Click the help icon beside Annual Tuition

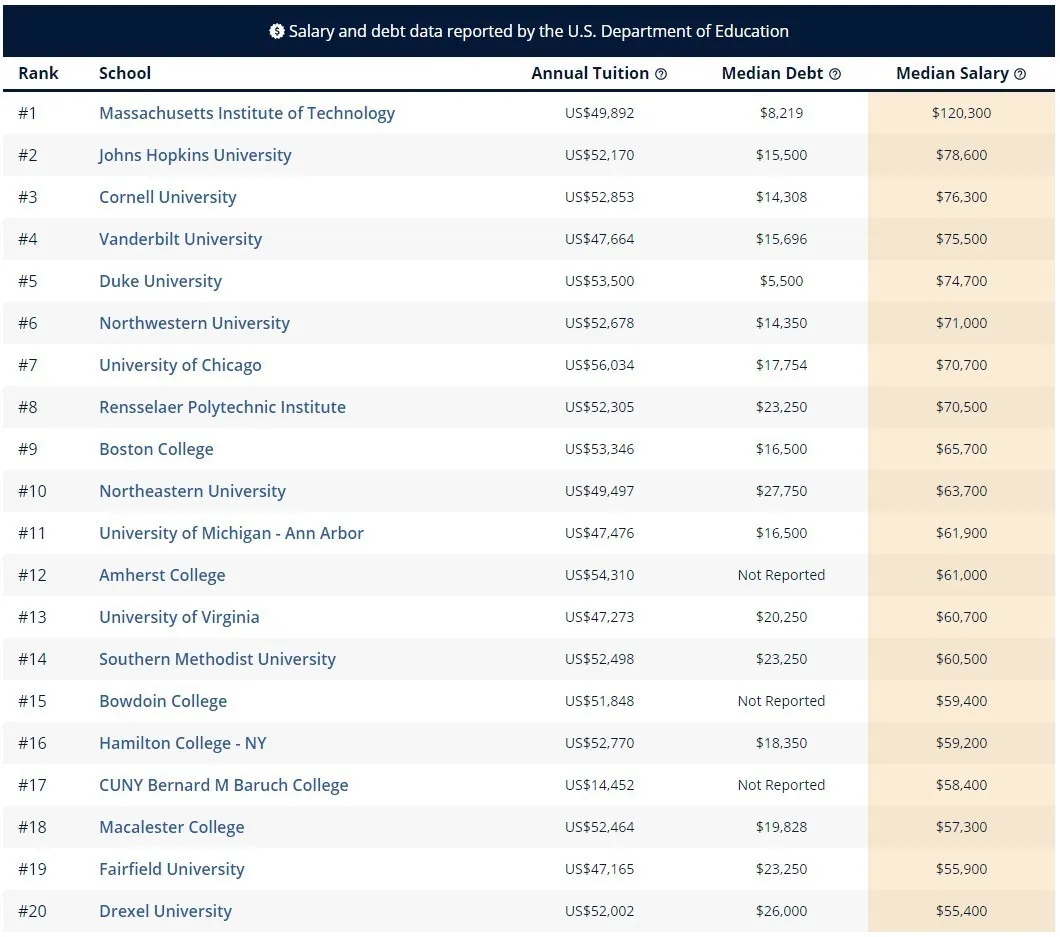pyautogui.click(x=661, y=74)
